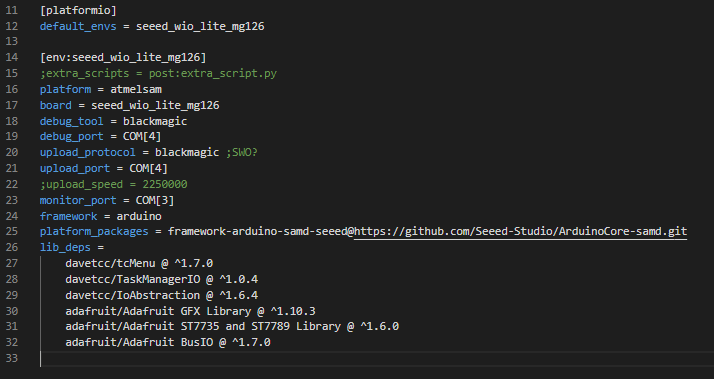The width and height of the screenshot is (714, 379).
Task: Select the monitor_port key
Action: (x=78, y=200)
